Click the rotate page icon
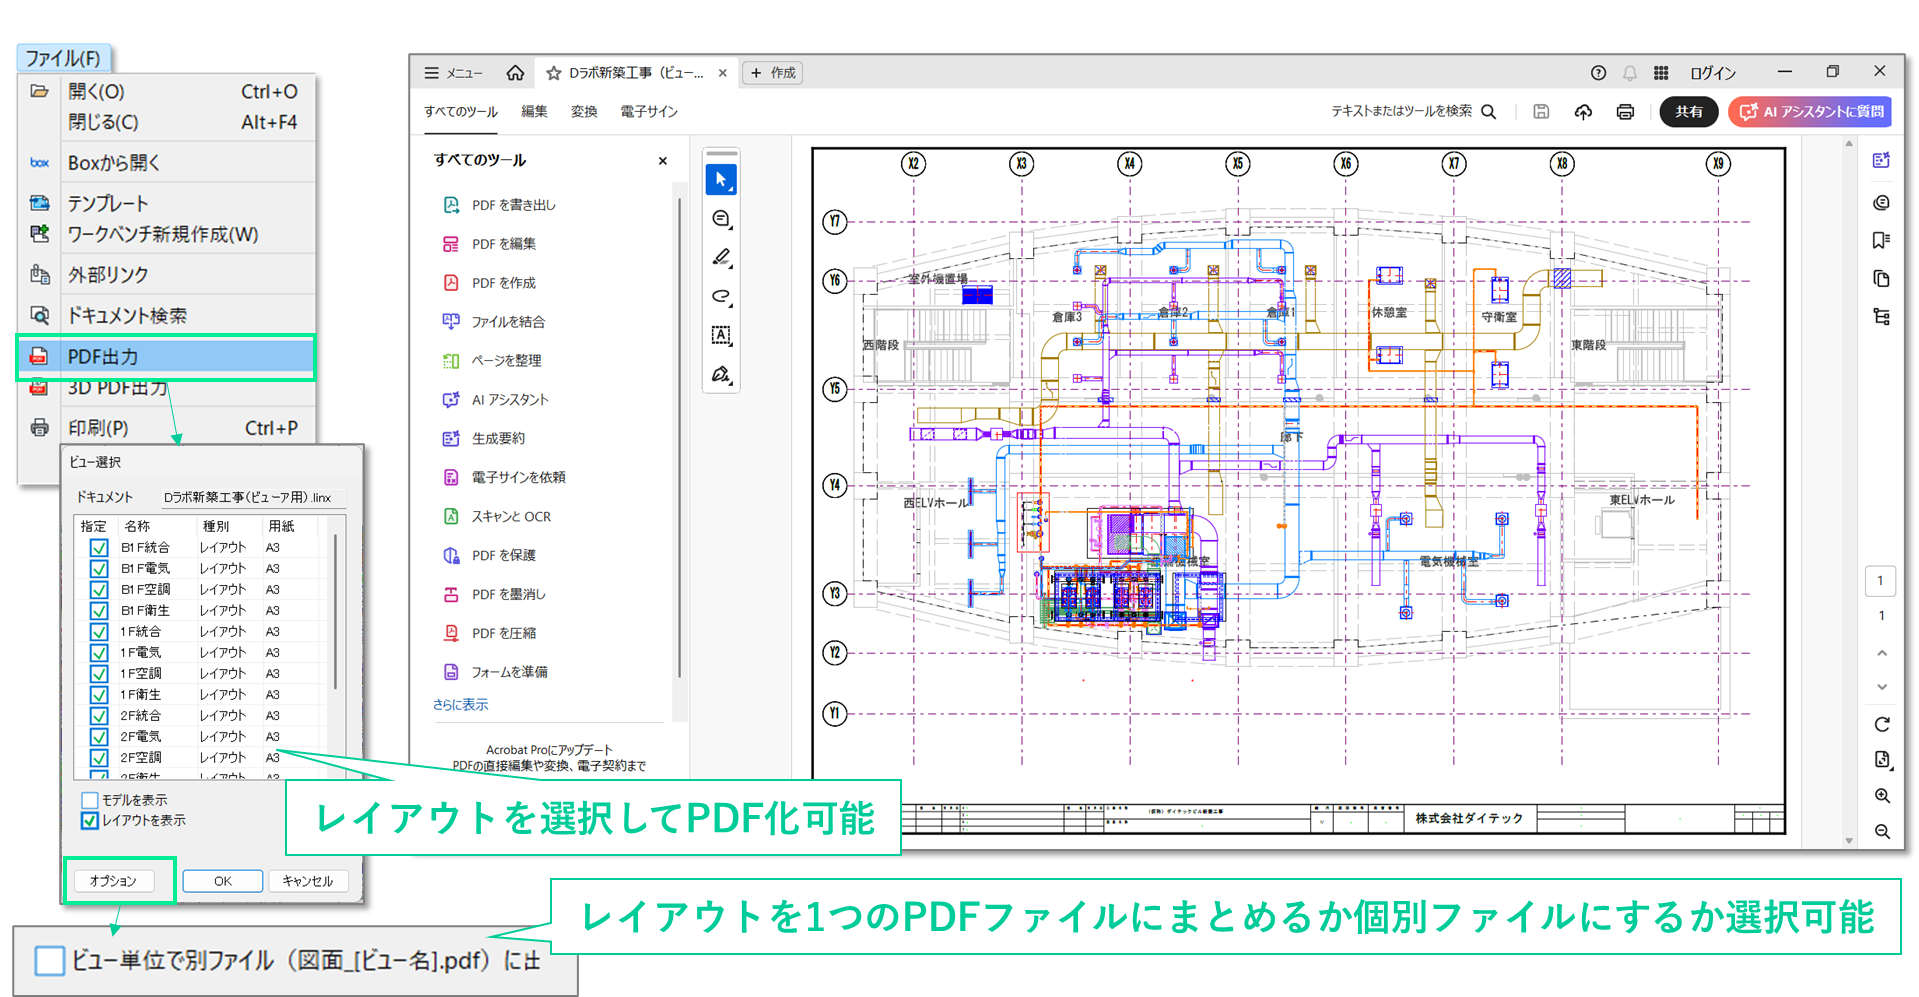The image size is (1919, 997). pos(1882,724)
